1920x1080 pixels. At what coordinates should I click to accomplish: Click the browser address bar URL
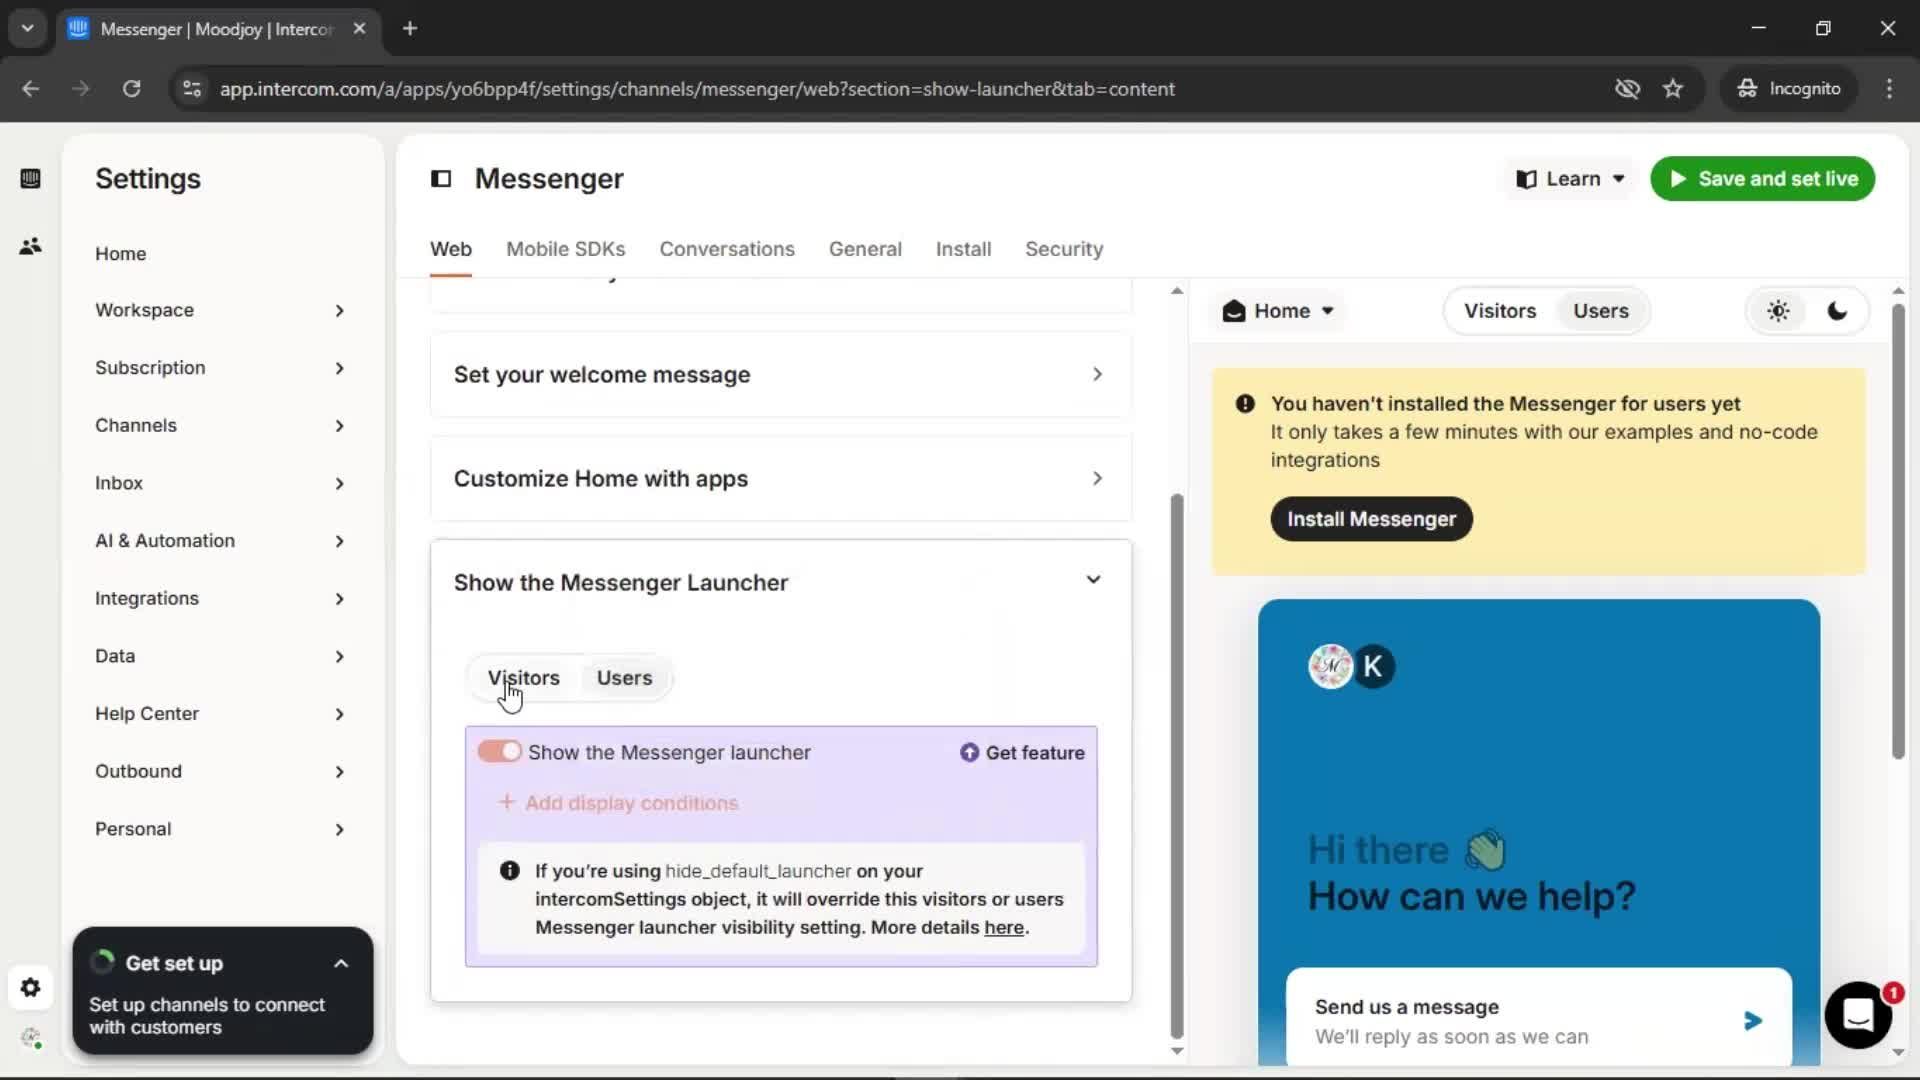pos(697,89)
